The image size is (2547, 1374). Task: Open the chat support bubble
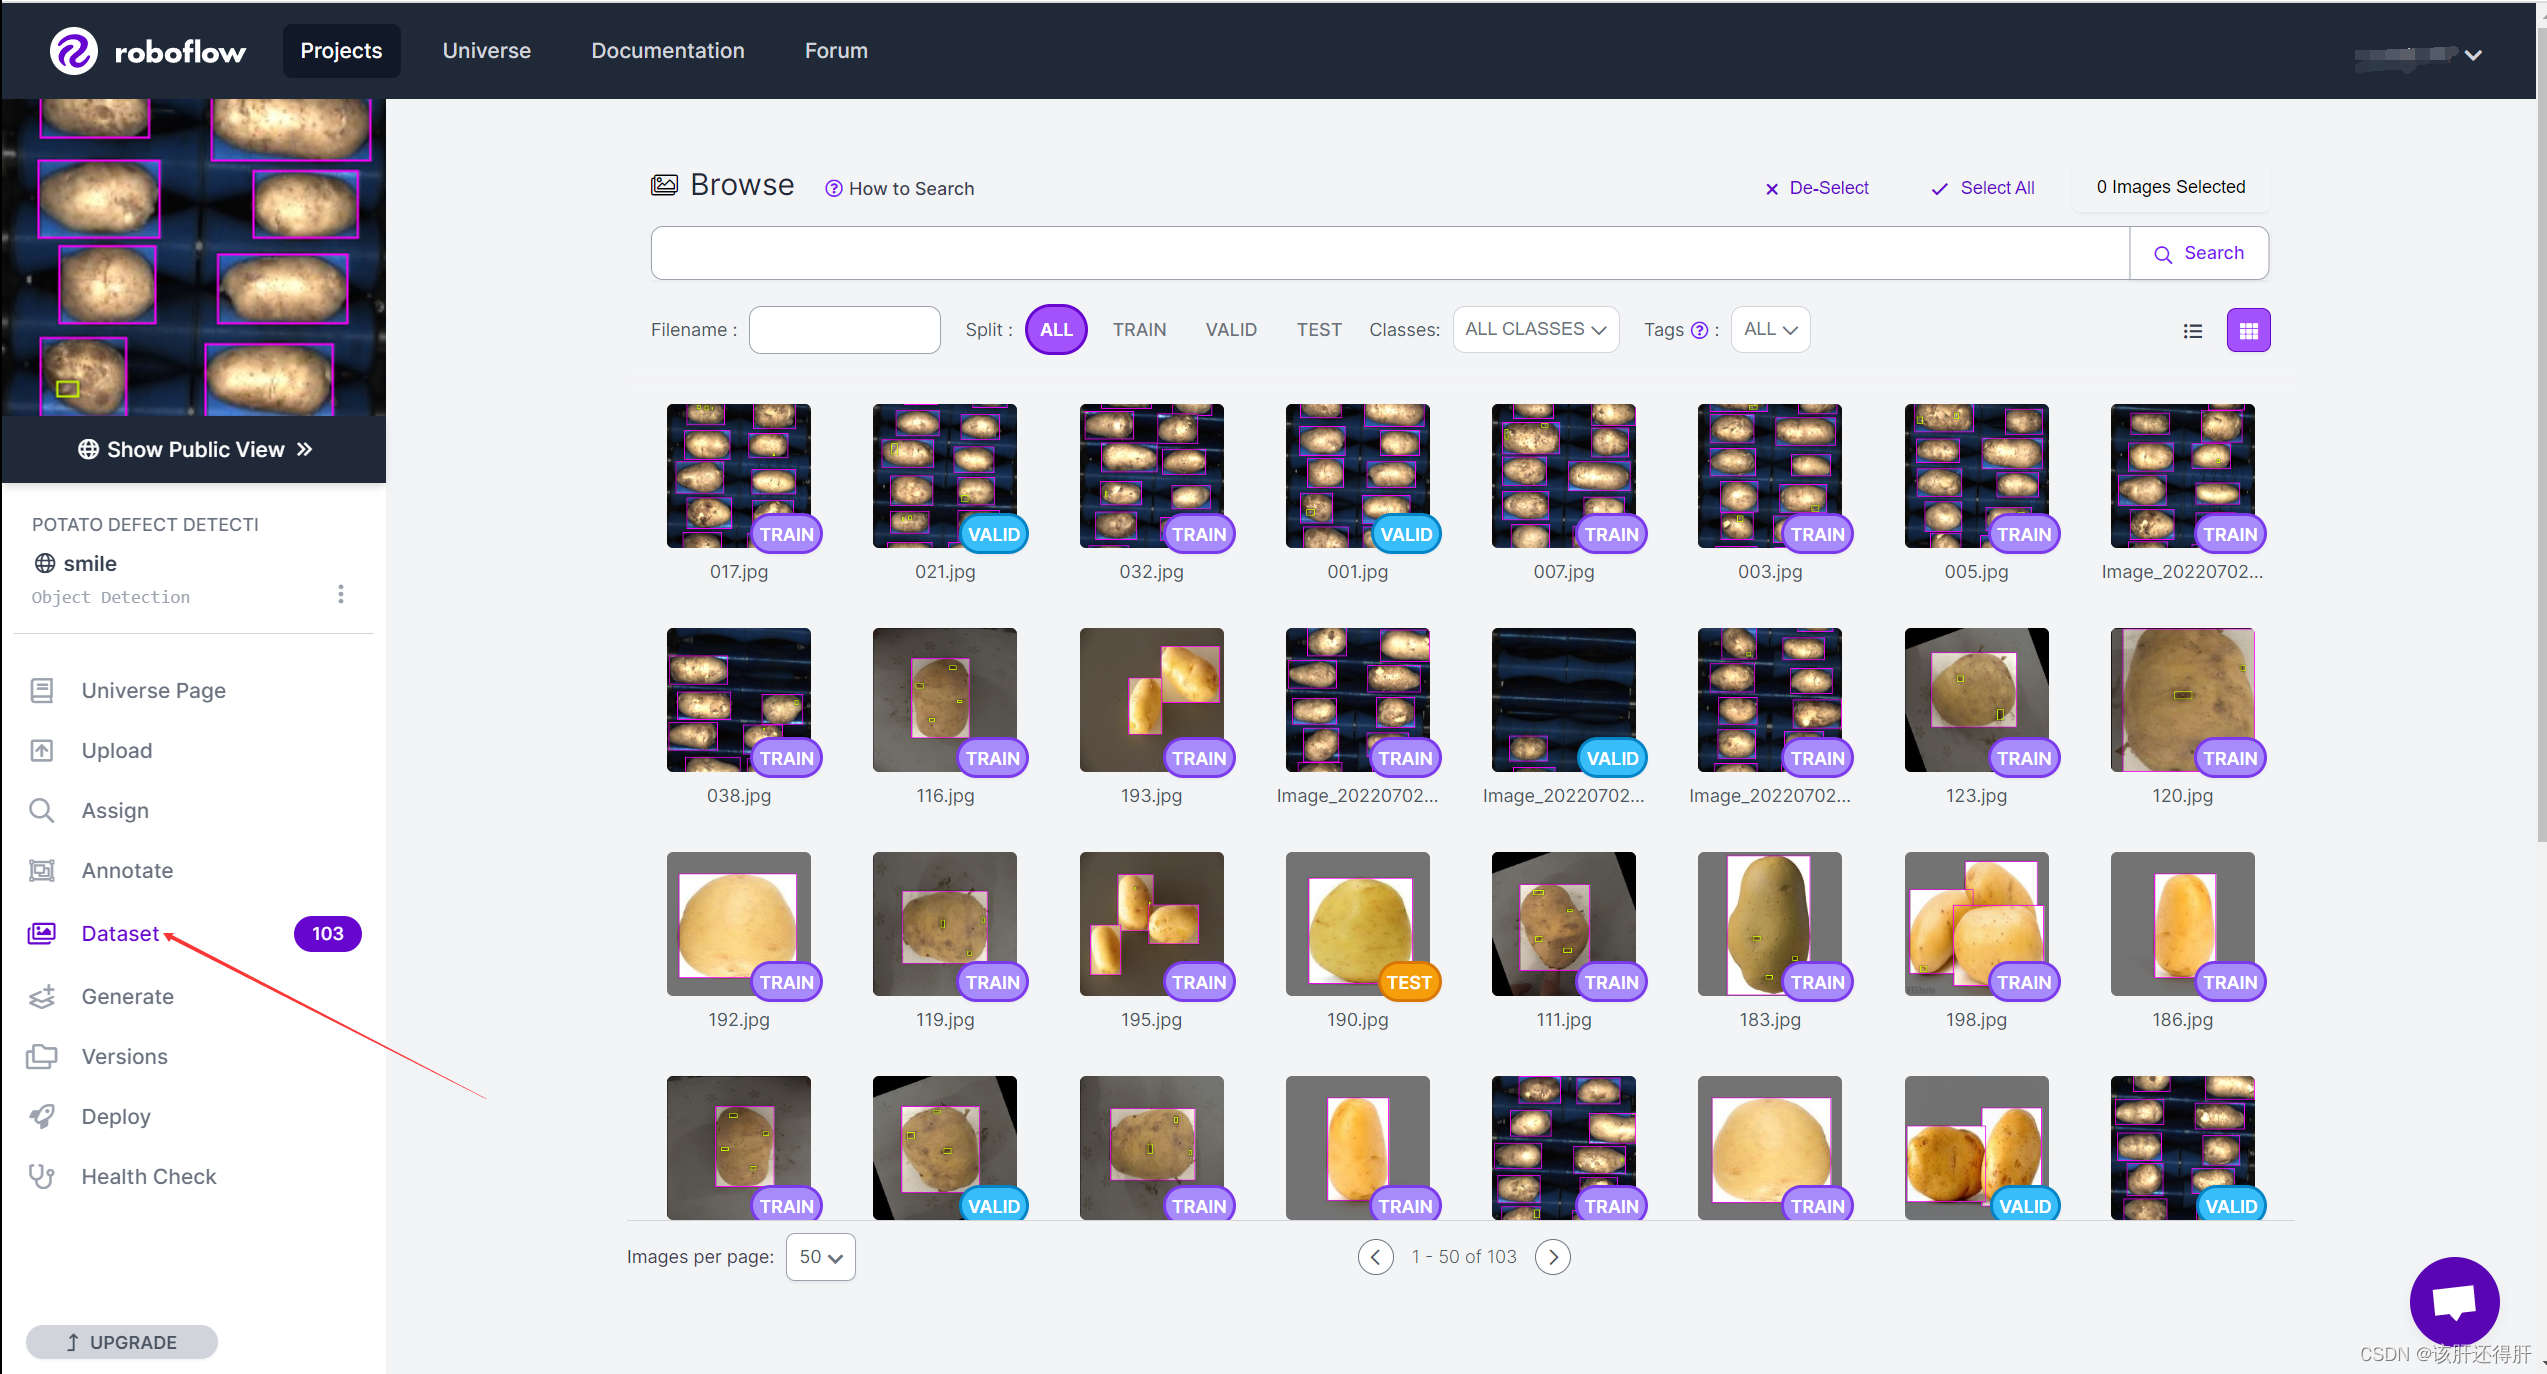click(x=2454, y=1301)
